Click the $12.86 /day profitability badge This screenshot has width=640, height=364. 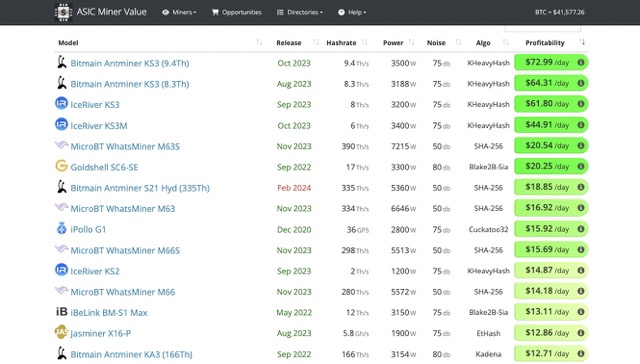point(551,333)
